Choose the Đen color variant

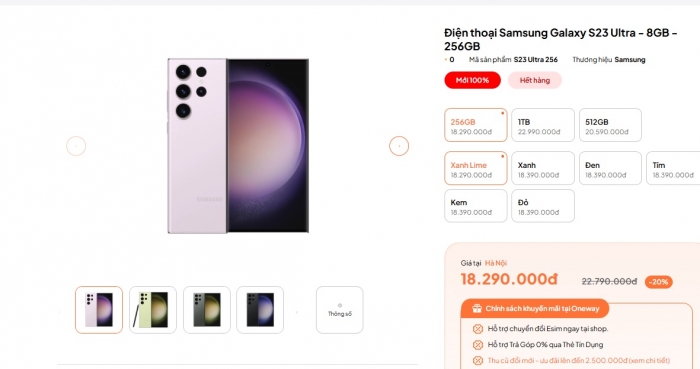coord(610,168)
